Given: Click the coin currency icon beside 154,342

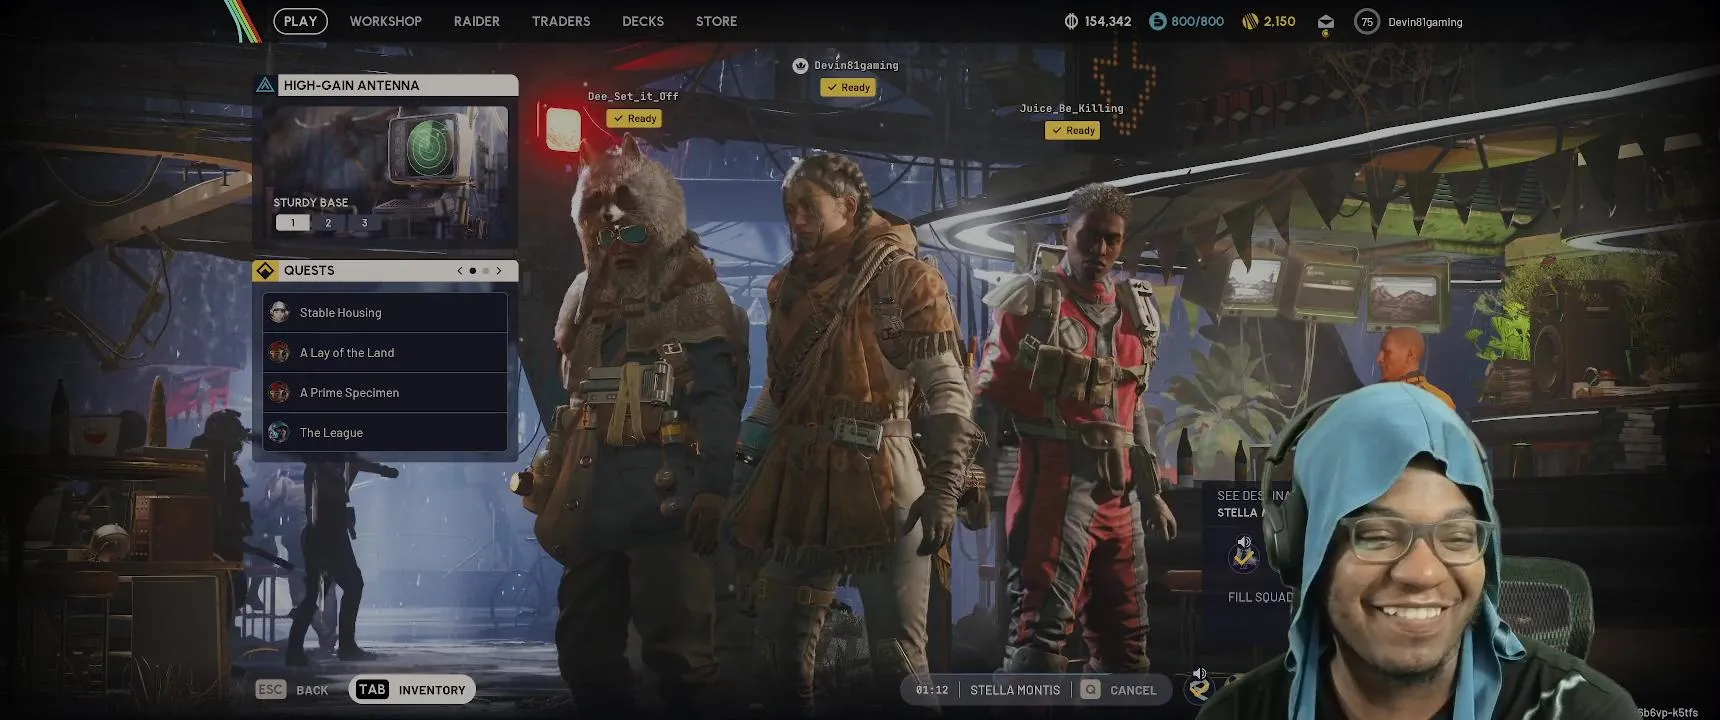Looking at the screenshot, I should tap(1071, 21).
